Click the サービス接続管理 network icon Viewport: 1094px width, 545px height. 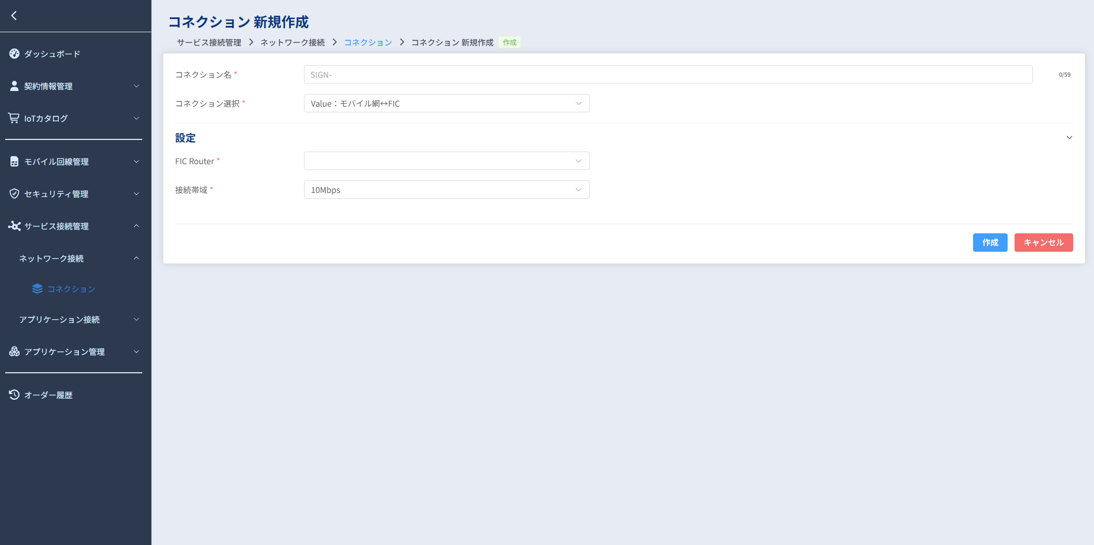coord(14,226)
